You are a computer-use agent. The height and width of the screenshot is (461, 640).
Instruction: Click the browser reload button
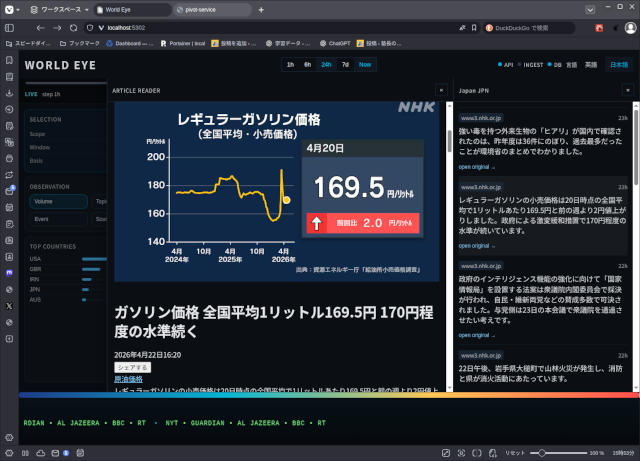coord(75,27)
